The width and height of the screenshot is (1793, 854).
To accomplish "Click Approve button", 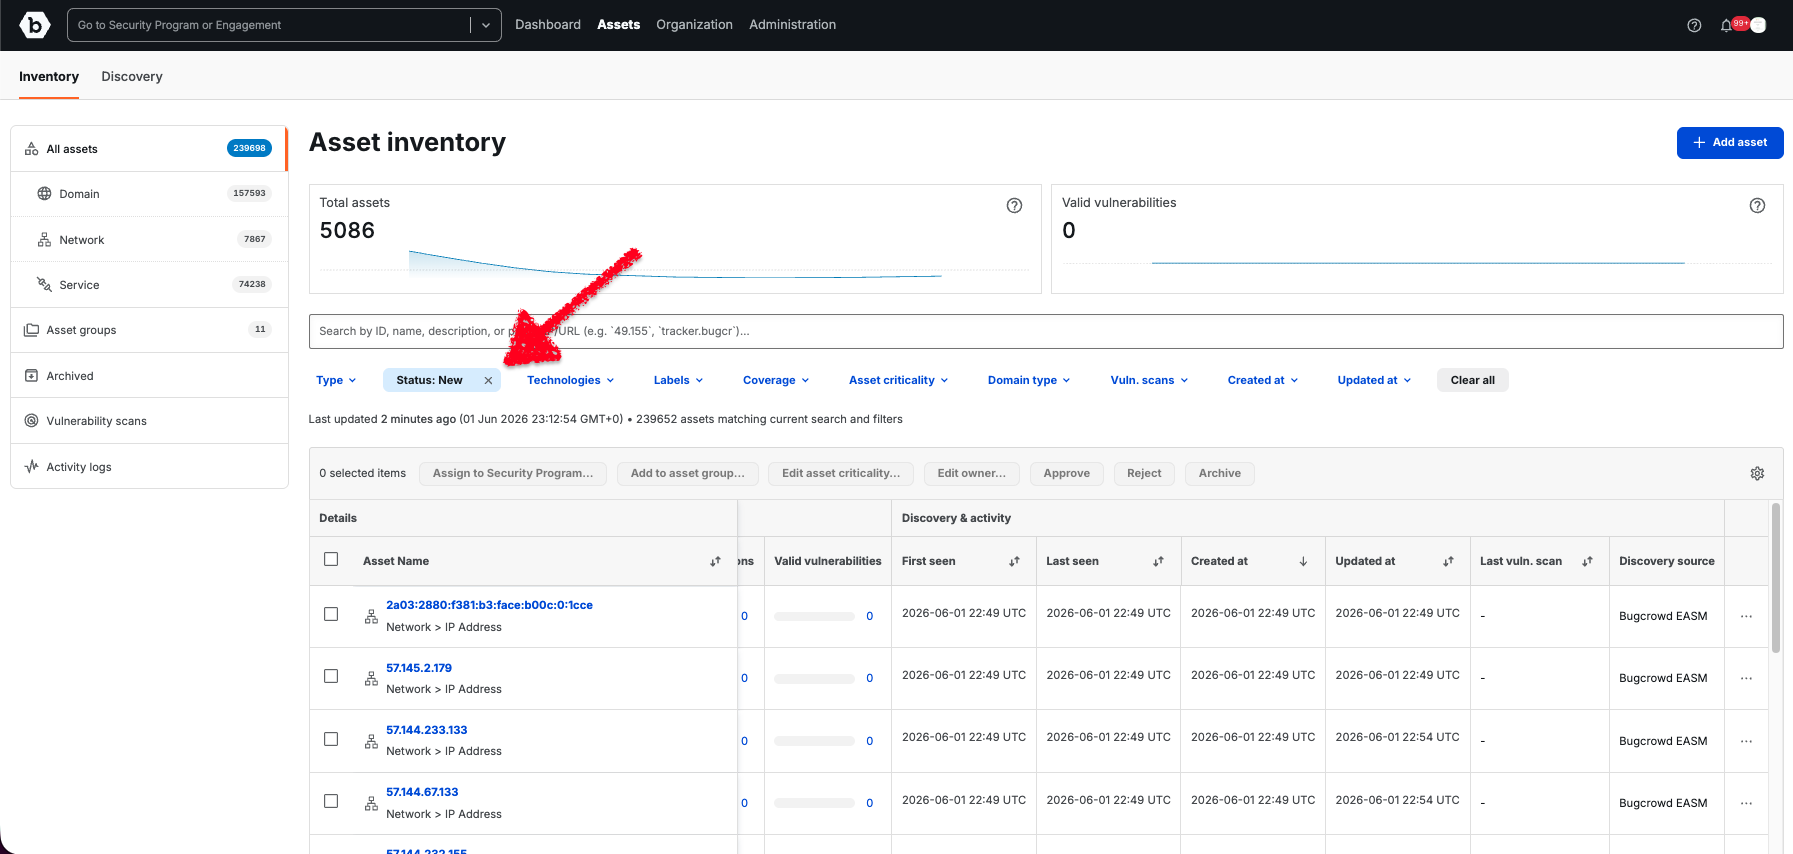I will 1066,473.
